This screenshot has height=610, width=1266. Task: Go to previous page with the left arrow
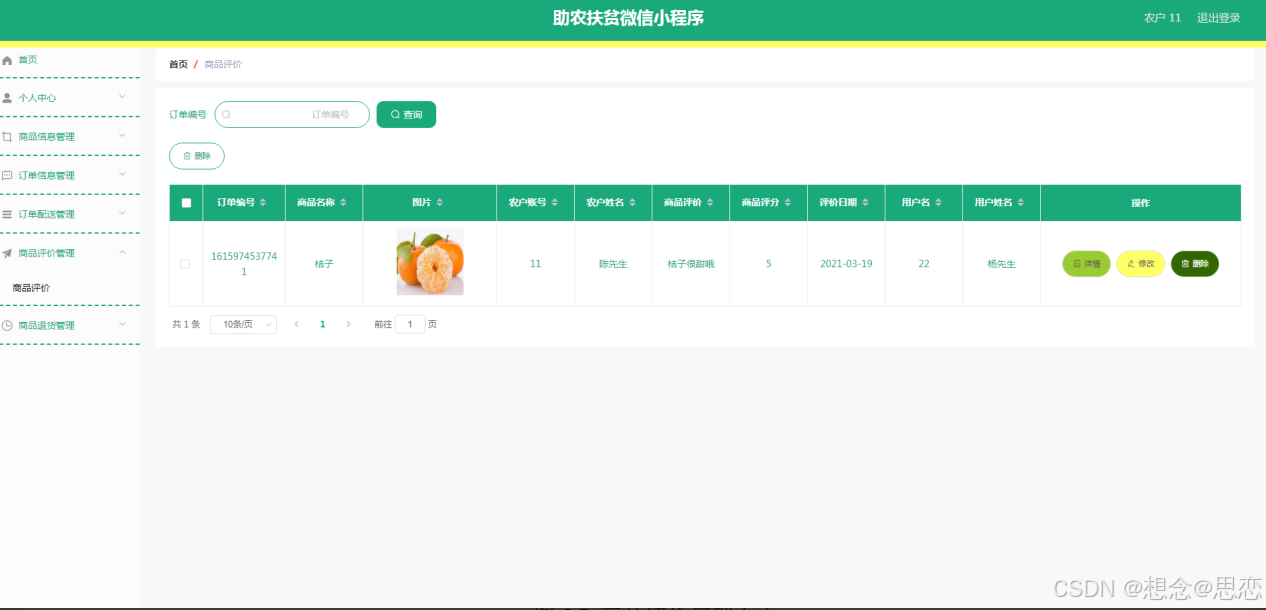[x=296, y=324]
